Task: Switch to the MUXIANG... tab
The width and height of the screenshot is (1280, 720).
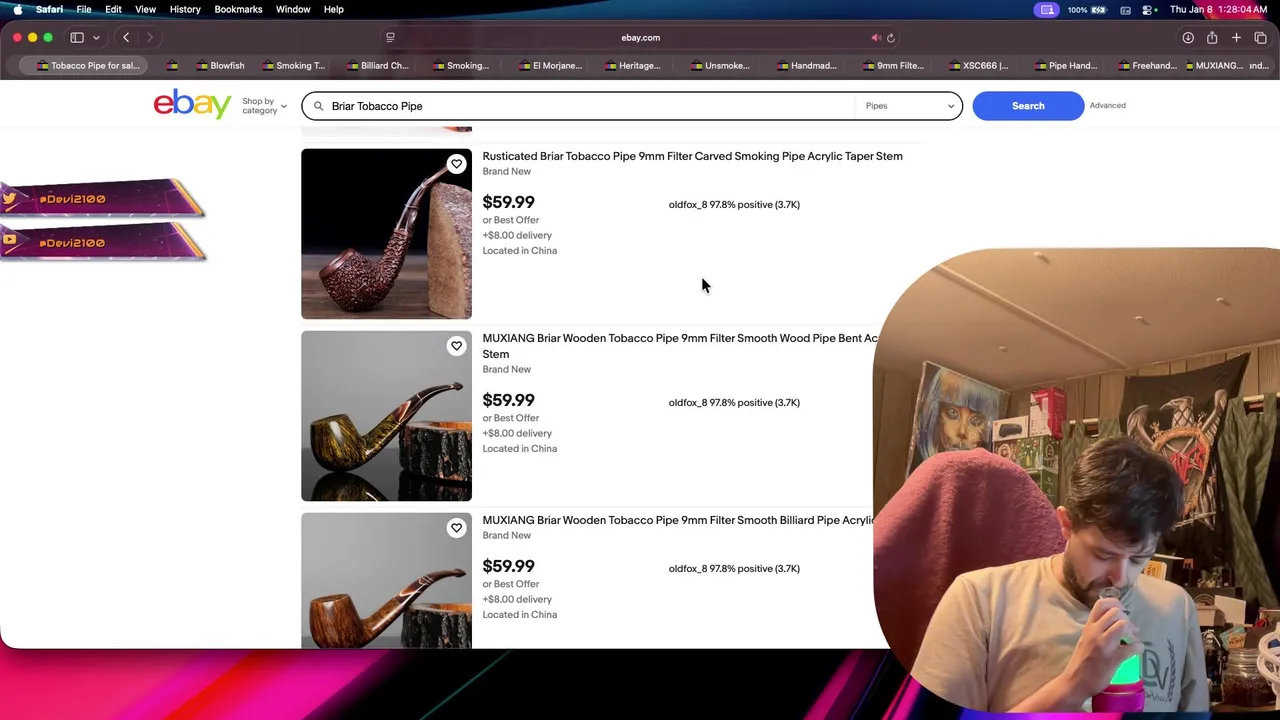Action: (1213, 66)
